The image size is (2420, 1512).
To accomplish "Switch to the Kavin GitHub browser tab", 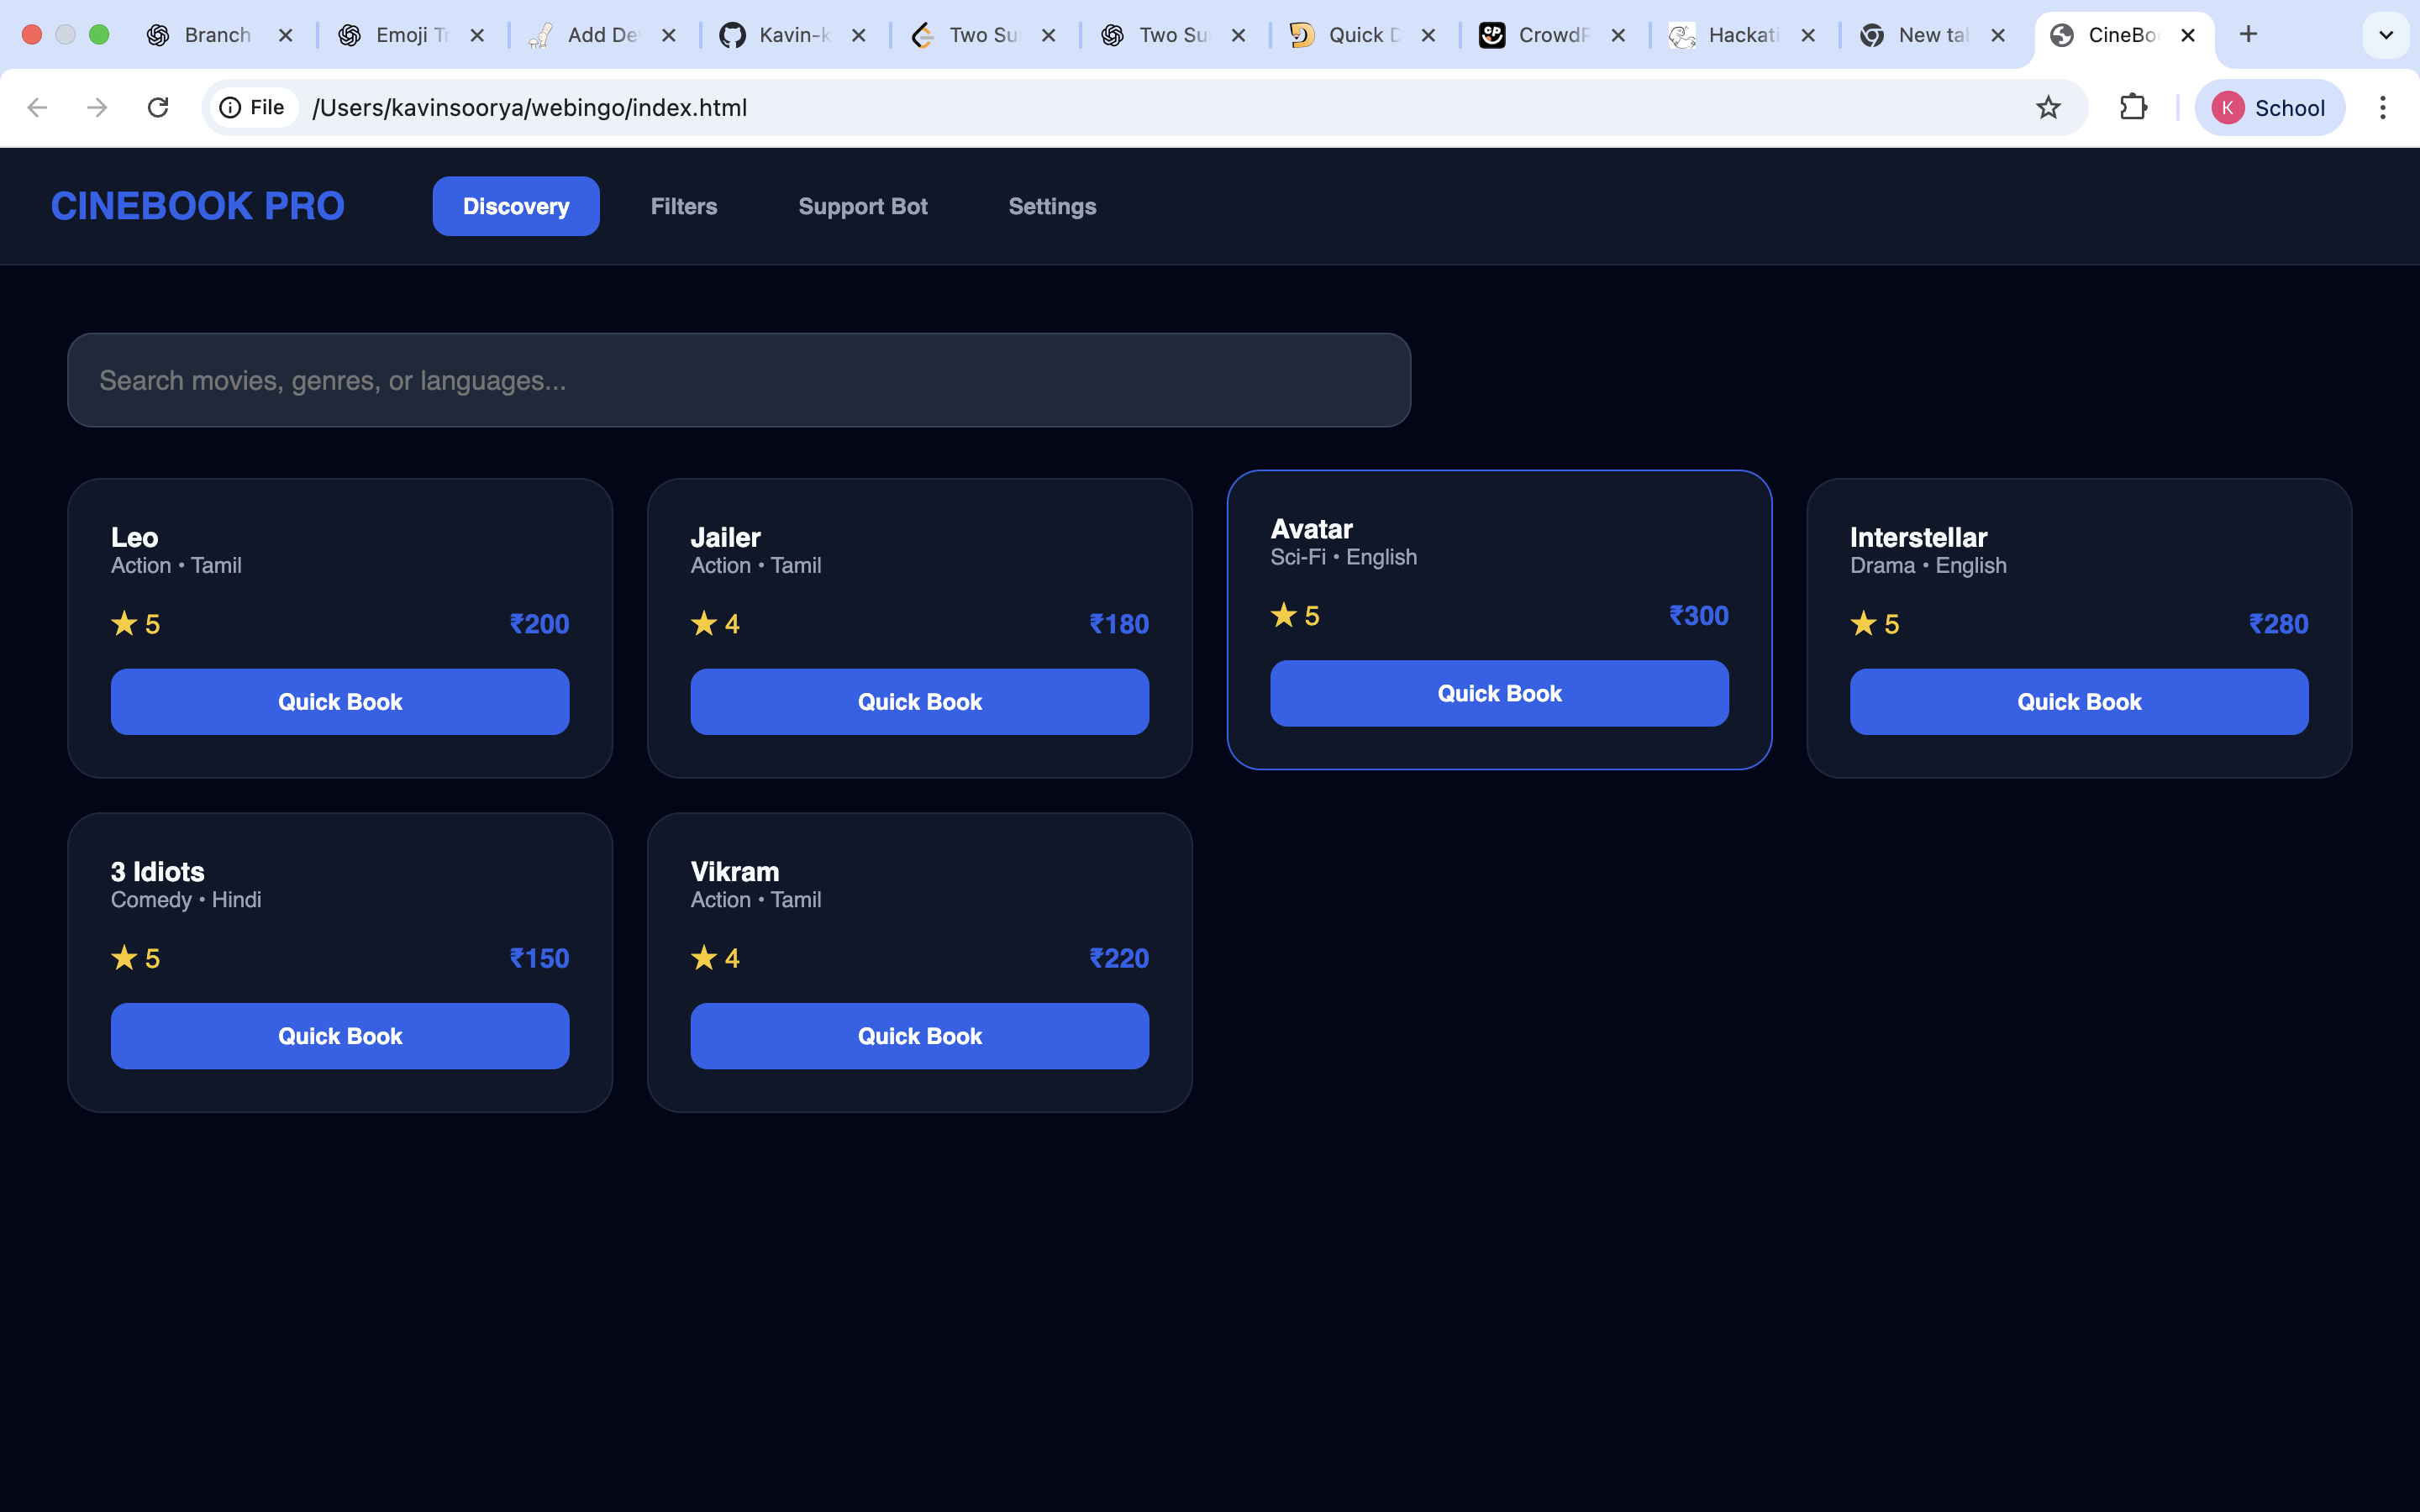I will point(780,35).
